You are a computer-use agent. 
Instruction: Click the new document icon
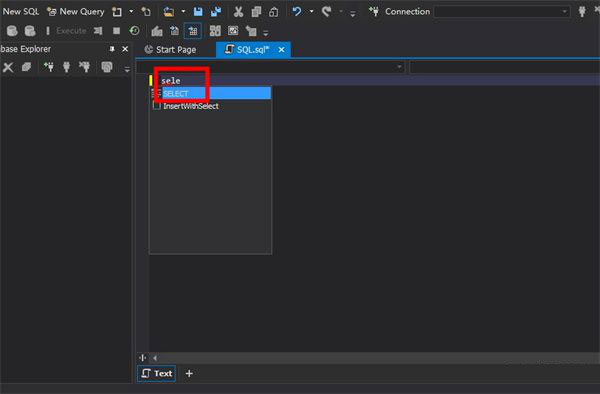117,12
